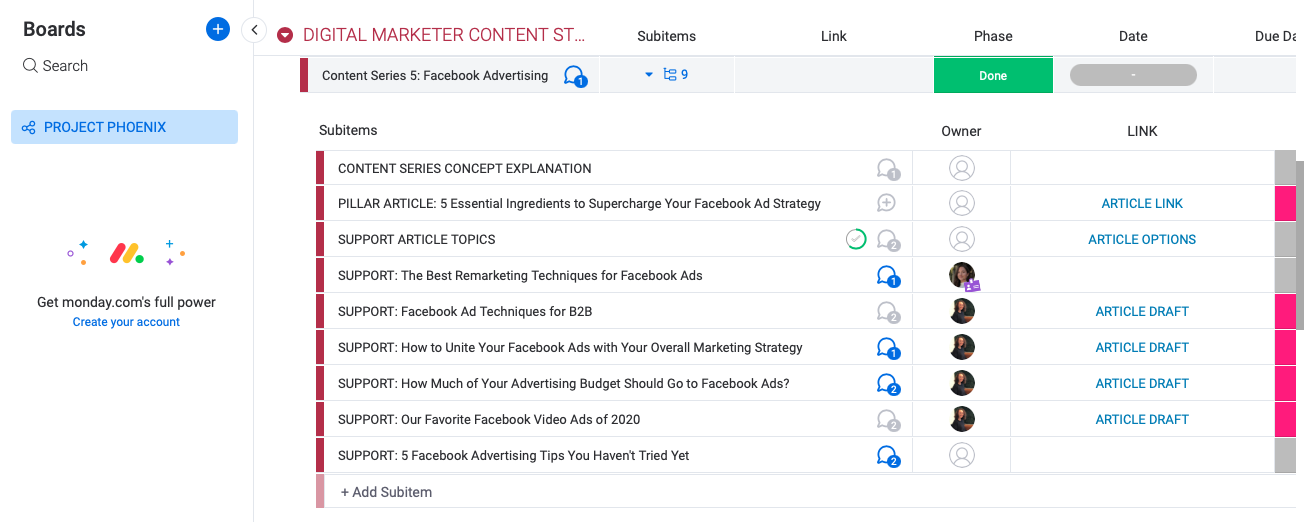Collapse the left Boards sidebar
Image resolution: width=1304 pixels, height=522 pixels.
(254, 30)
